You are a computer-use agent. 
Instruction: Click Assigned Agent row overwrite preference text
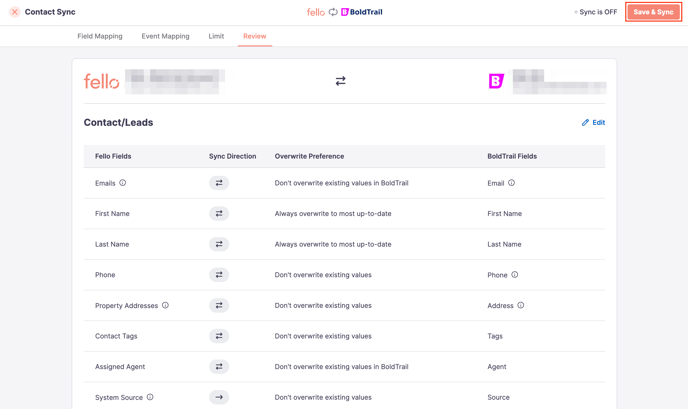click(x=341, y=366)
